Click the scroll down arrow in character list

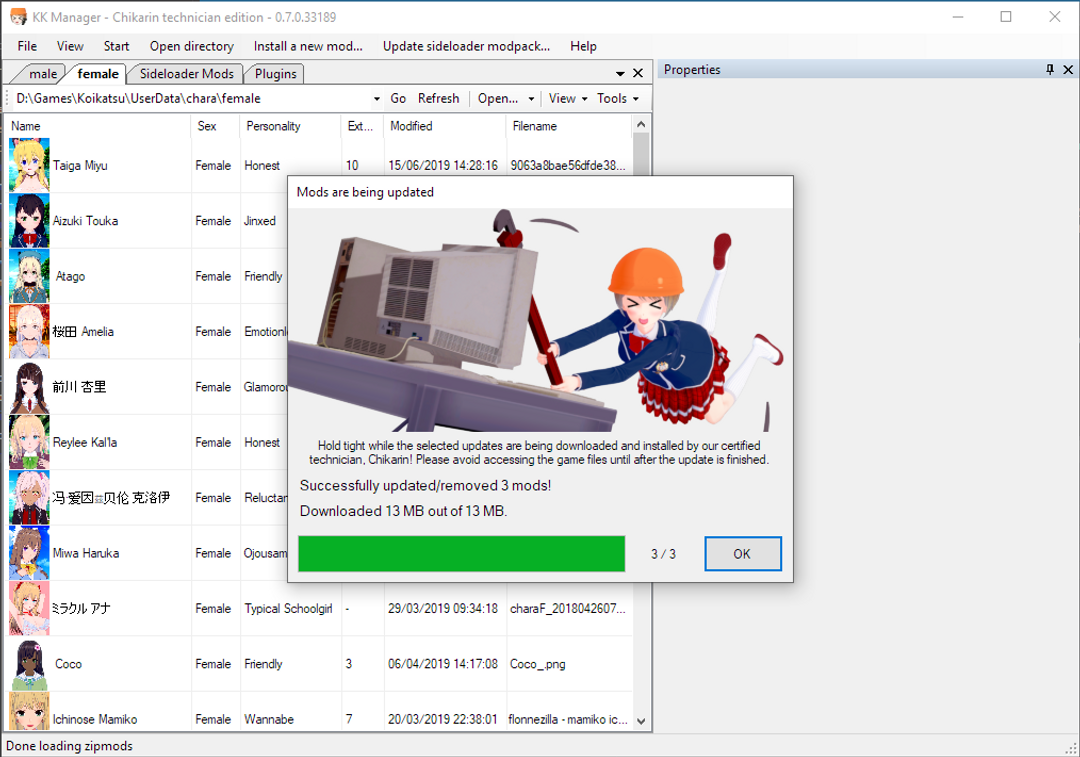(x=641, y=720)
